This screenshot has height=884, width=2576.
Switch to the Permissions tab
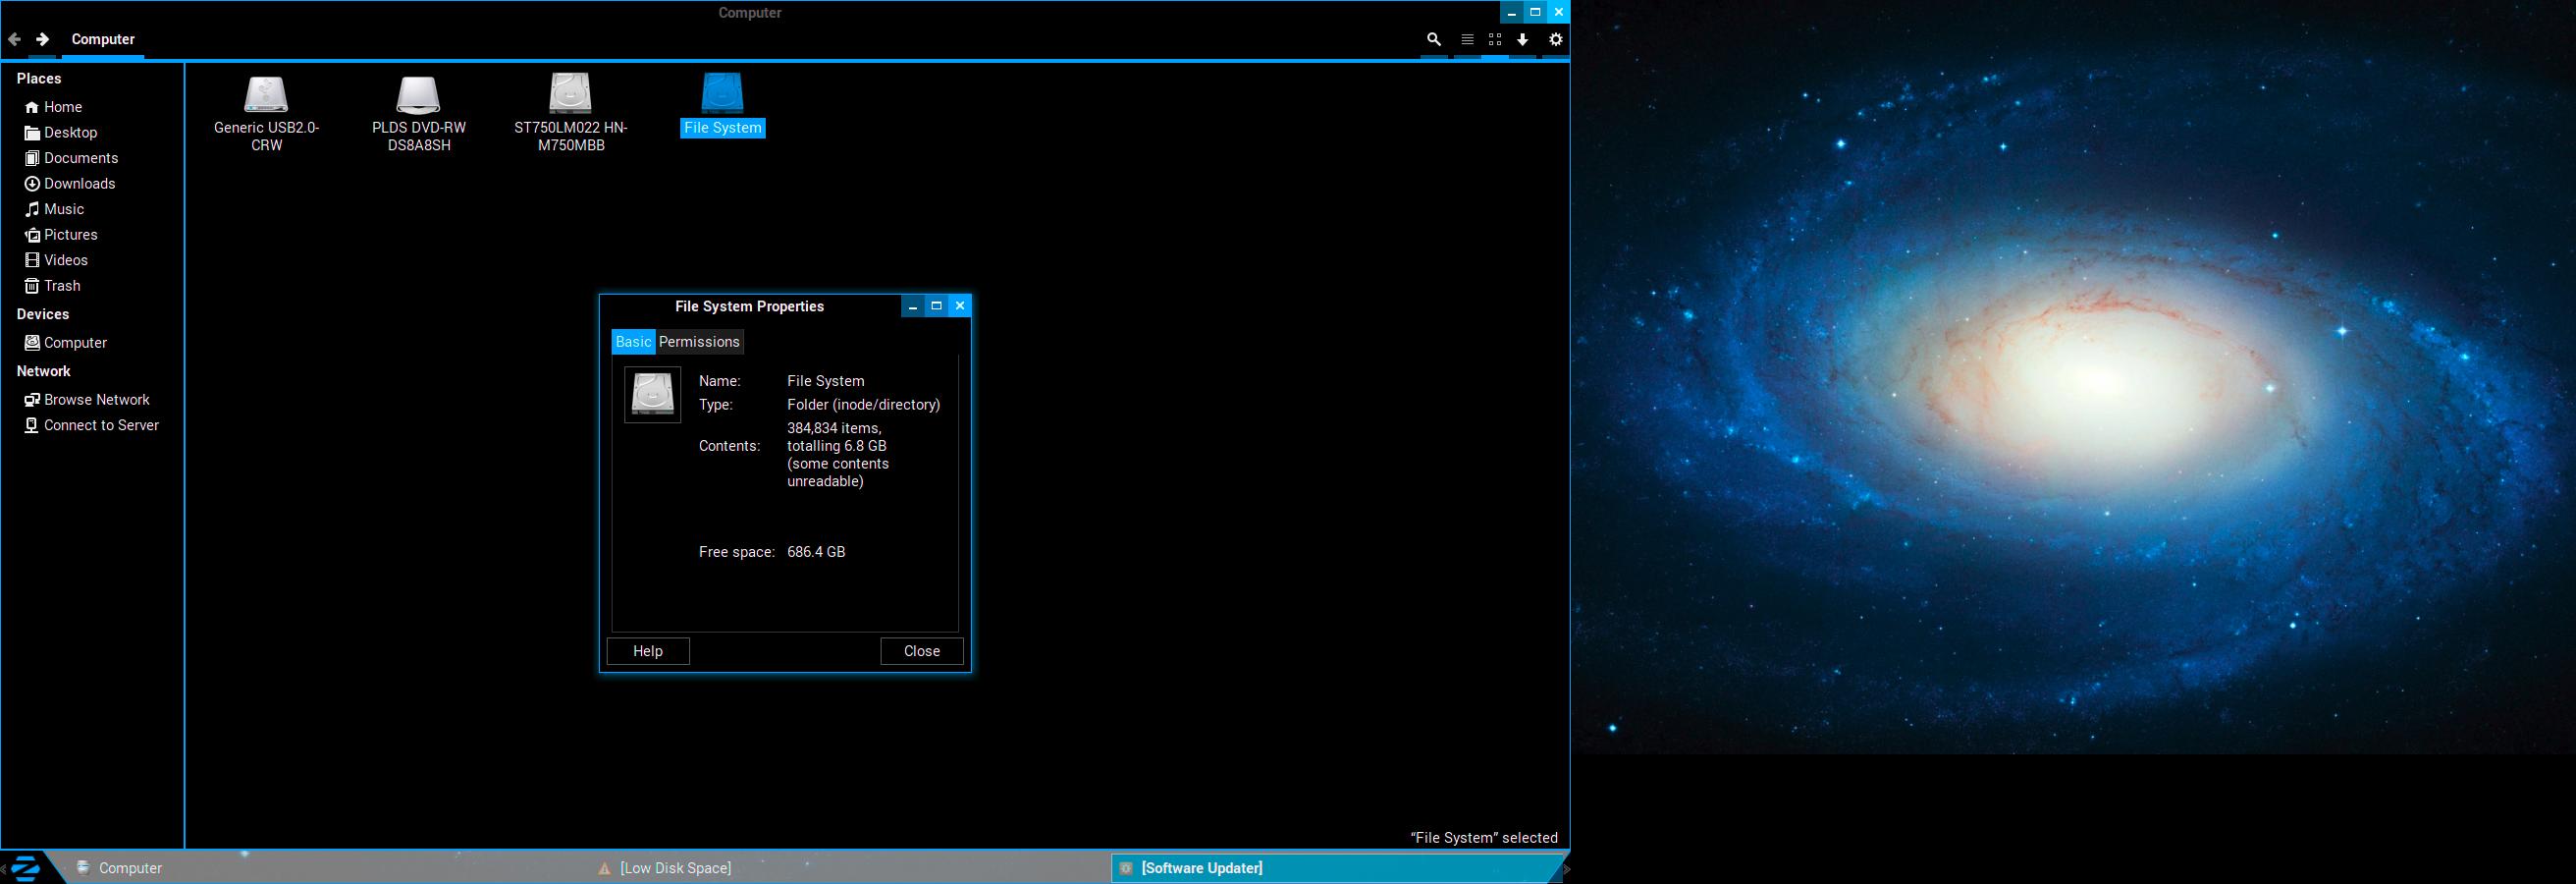click(699, 342)
